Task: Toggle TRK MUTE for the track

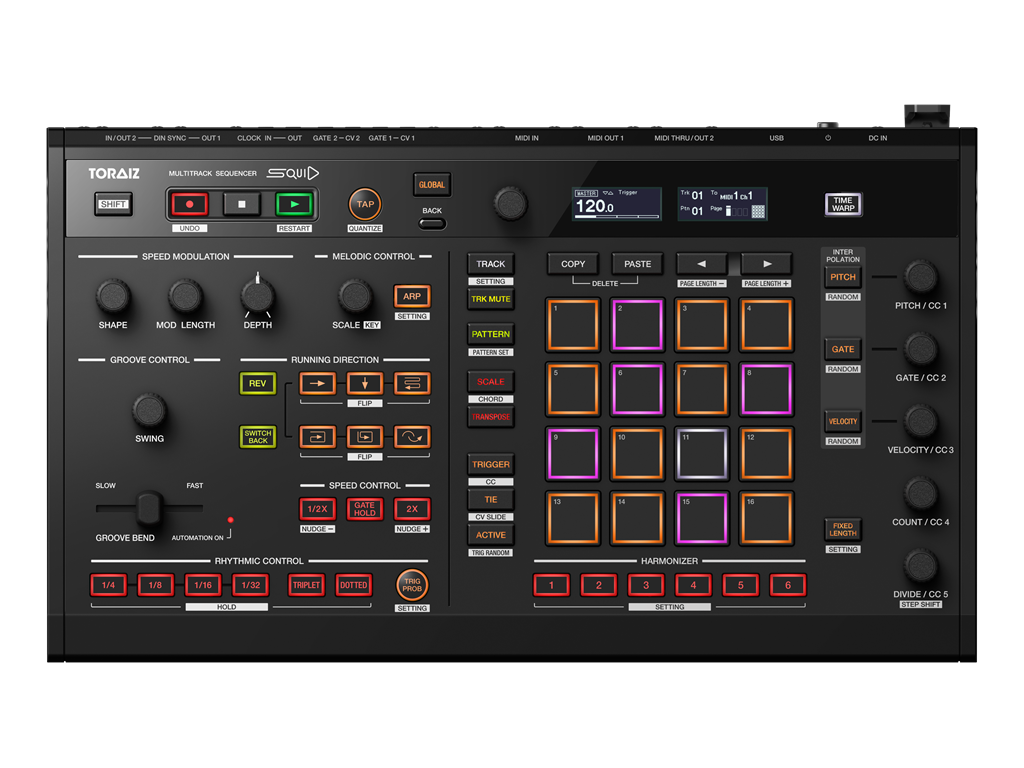Action: click(x=490, y=299)
